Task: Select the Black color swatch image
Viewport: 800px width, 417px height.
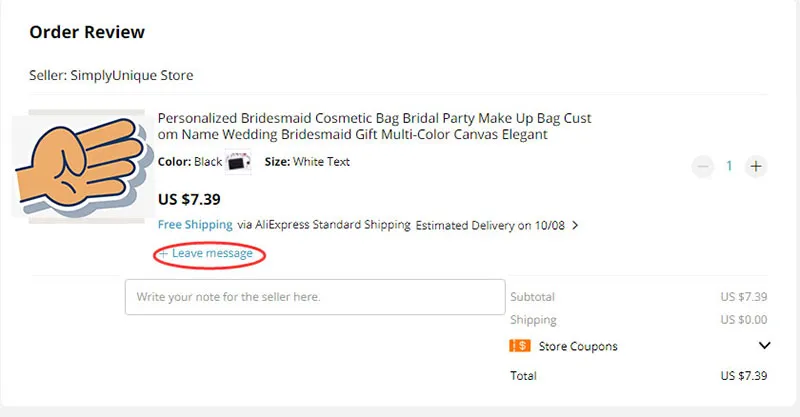Action: tap(238, 162)
